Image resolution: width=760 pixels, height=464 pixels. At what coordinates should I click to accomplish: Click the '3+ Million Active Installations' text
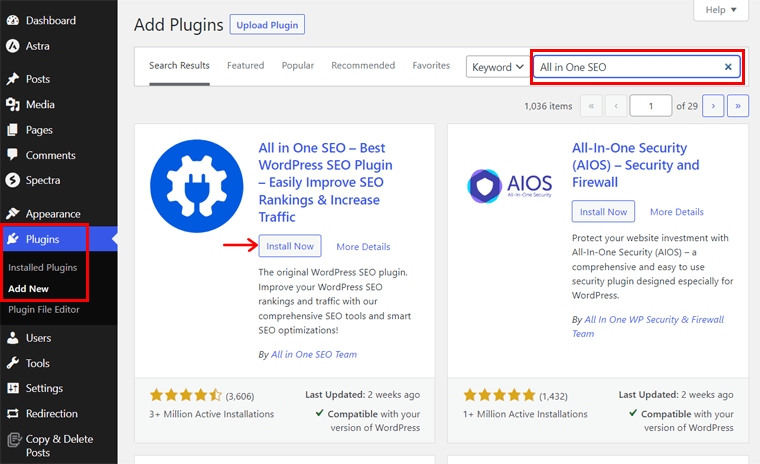(x=212, y=414)
